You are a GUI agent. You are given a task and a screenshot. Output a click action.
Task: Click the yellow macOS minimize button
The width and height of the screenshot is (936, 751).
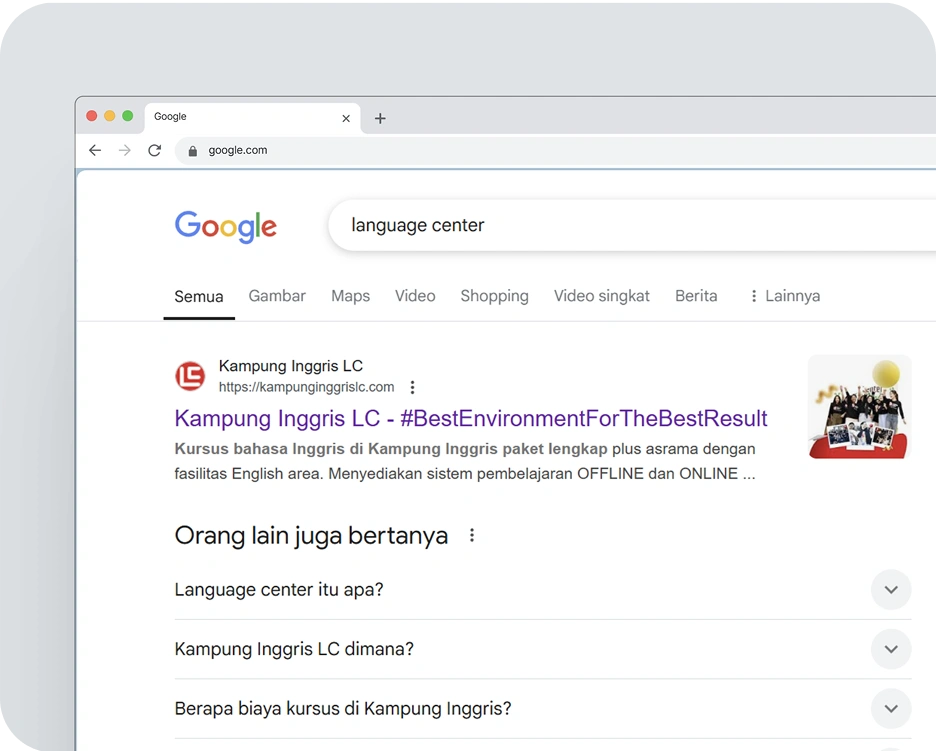[x=110, y=115]
